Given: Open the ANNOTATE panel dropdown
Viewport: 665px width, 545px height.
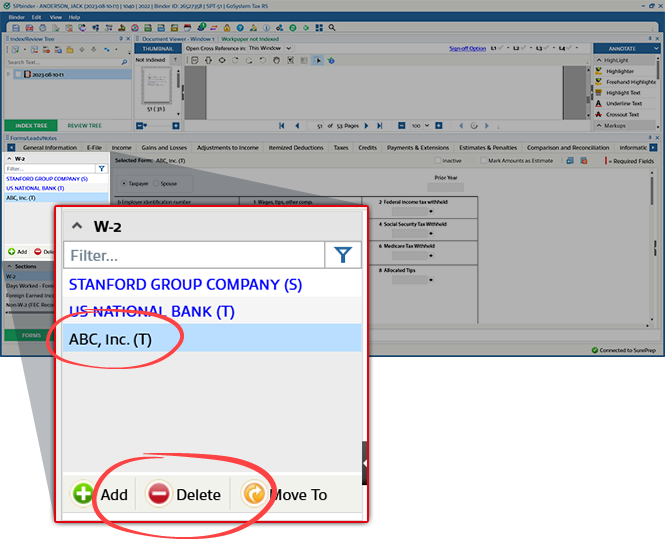Looking at the screenshot, I should coord(656,49).
